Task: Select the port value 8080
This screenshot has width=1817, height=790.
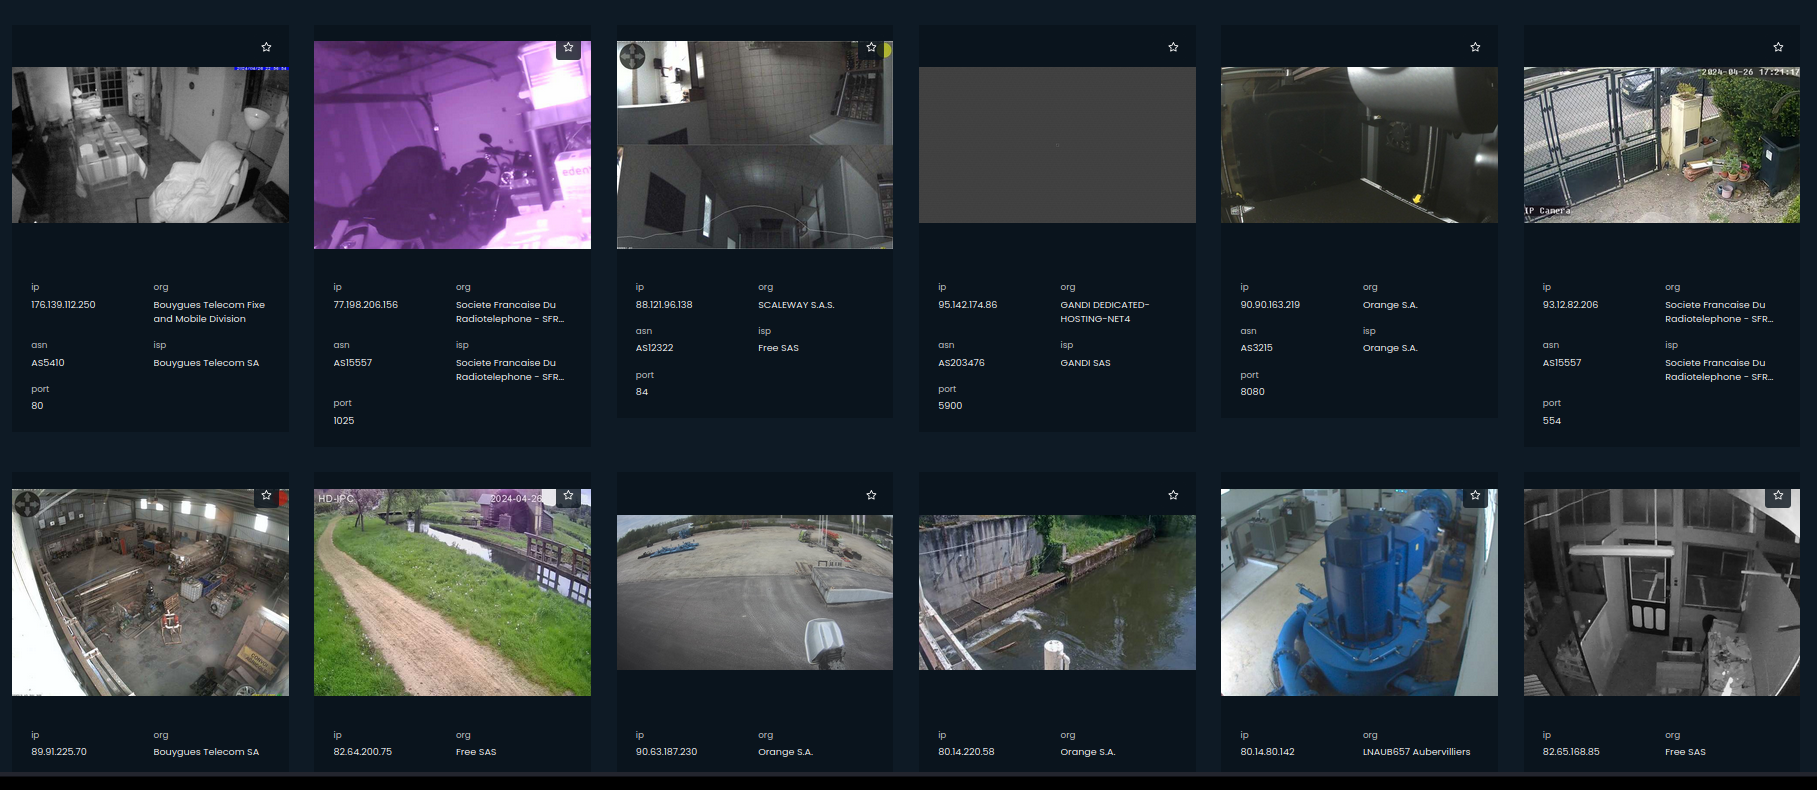Action: pyautogui.click(x=1253, y=392)
